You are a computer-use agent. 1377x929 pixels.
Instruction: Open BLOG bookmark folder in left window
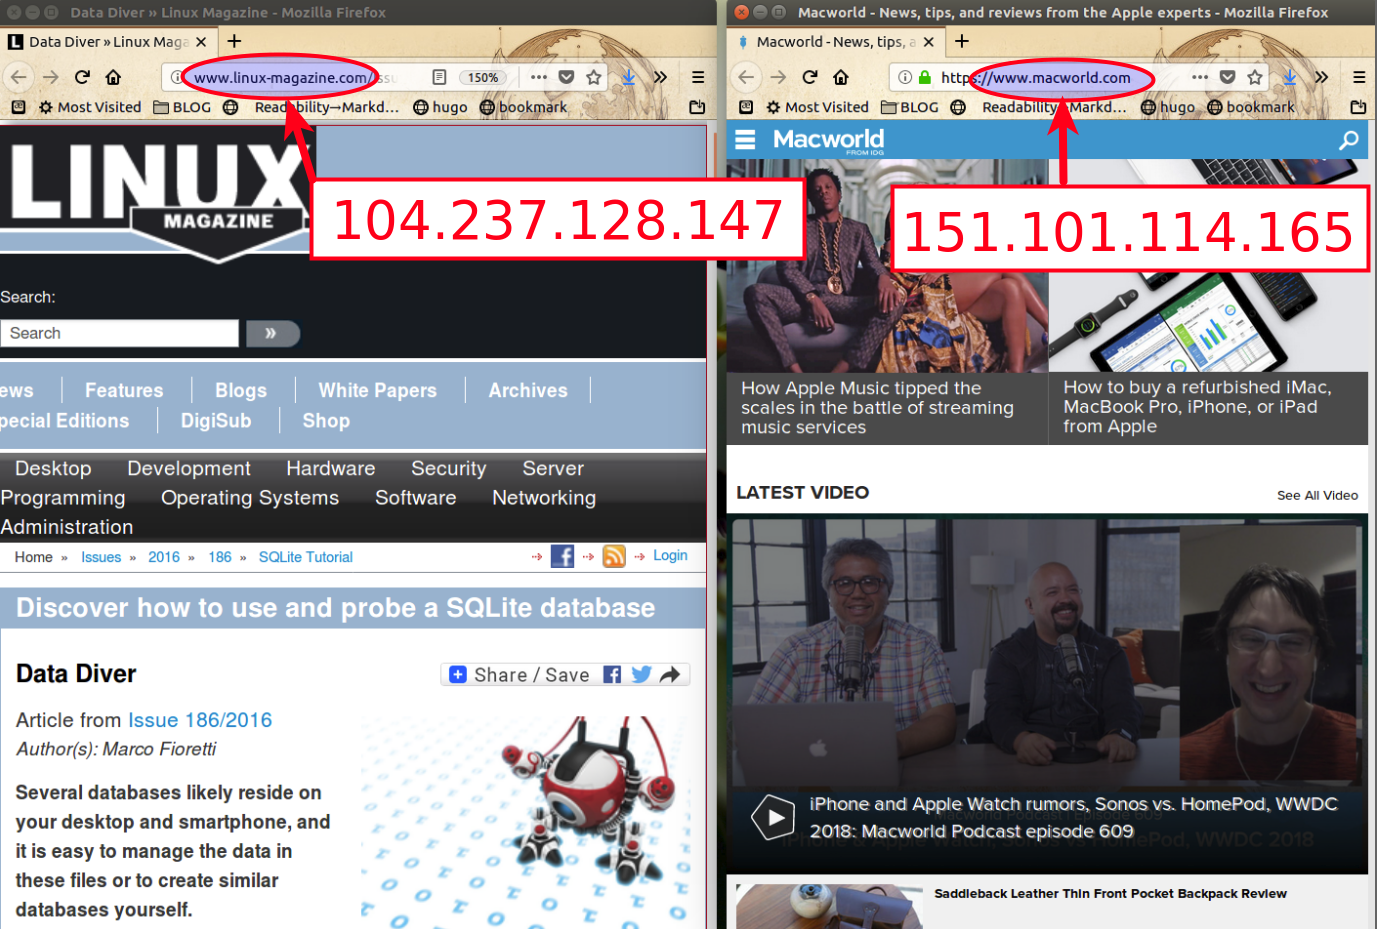[x=182, y=107]
